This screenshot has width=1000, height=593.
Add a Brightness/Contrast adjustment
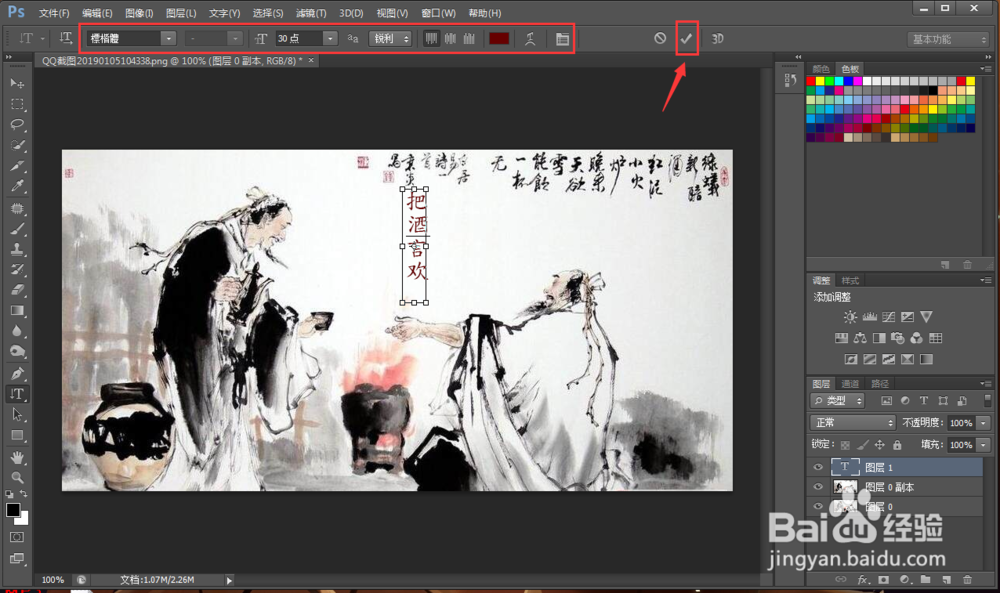(x=850, y=317)
